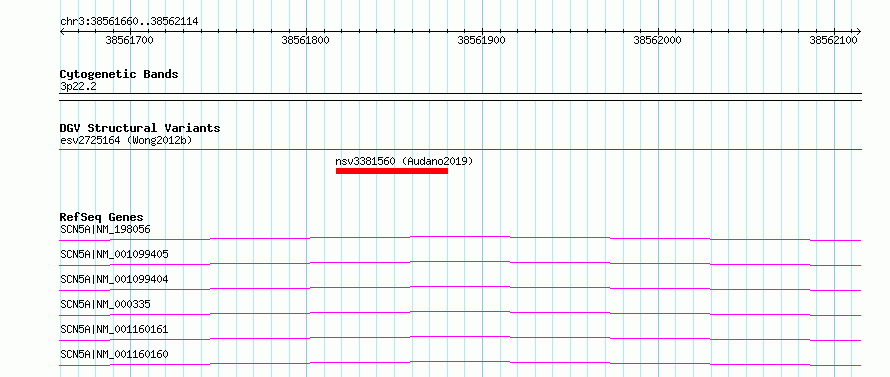Click the ruler's right scroll arrow
The image size is (890, 377).
(858, 32)
